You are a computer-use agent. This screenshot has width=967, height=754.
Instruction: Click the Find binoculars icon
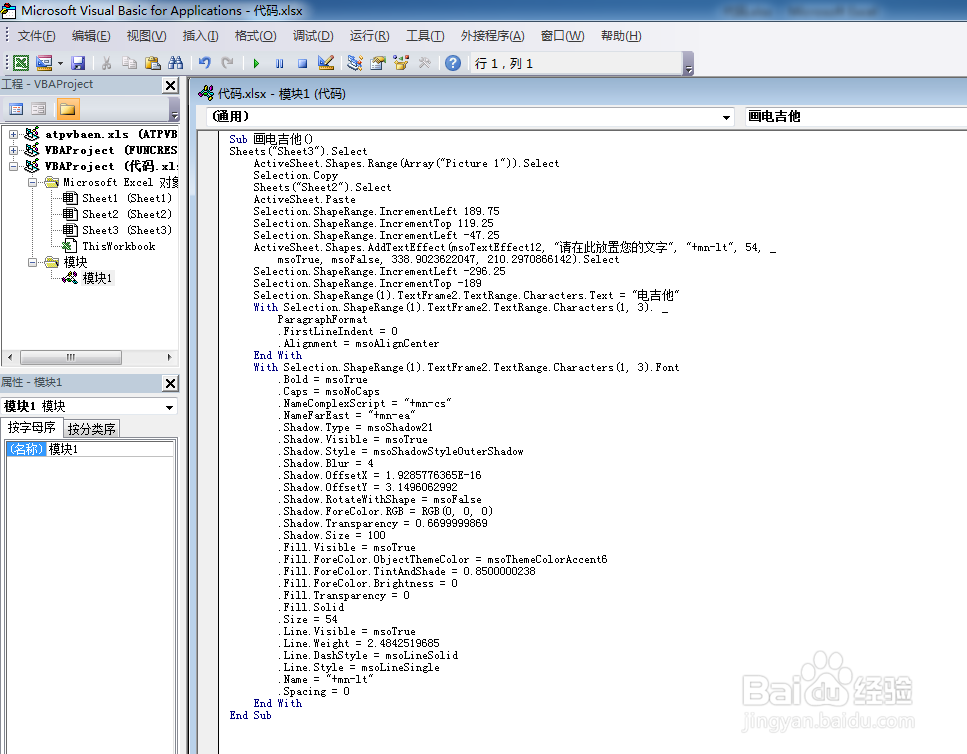click(x=176, y=63)
